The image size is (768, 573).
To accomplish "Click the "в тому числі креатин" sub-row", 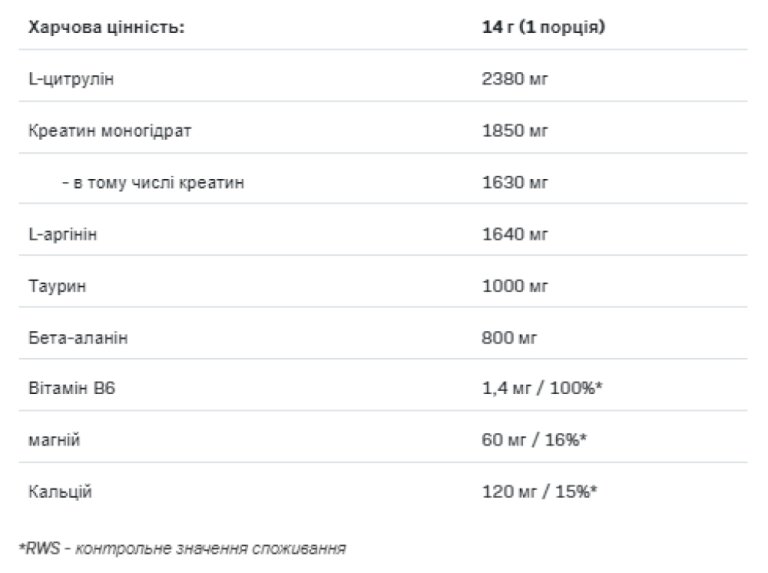I will pos(152,182).
